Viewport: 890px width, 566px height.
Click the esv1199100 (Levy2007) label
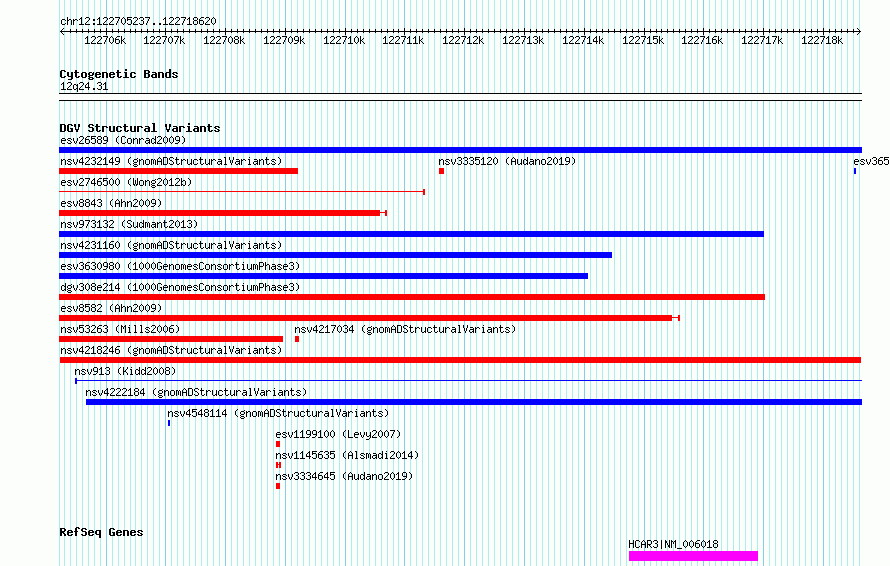tap(338, 434)
